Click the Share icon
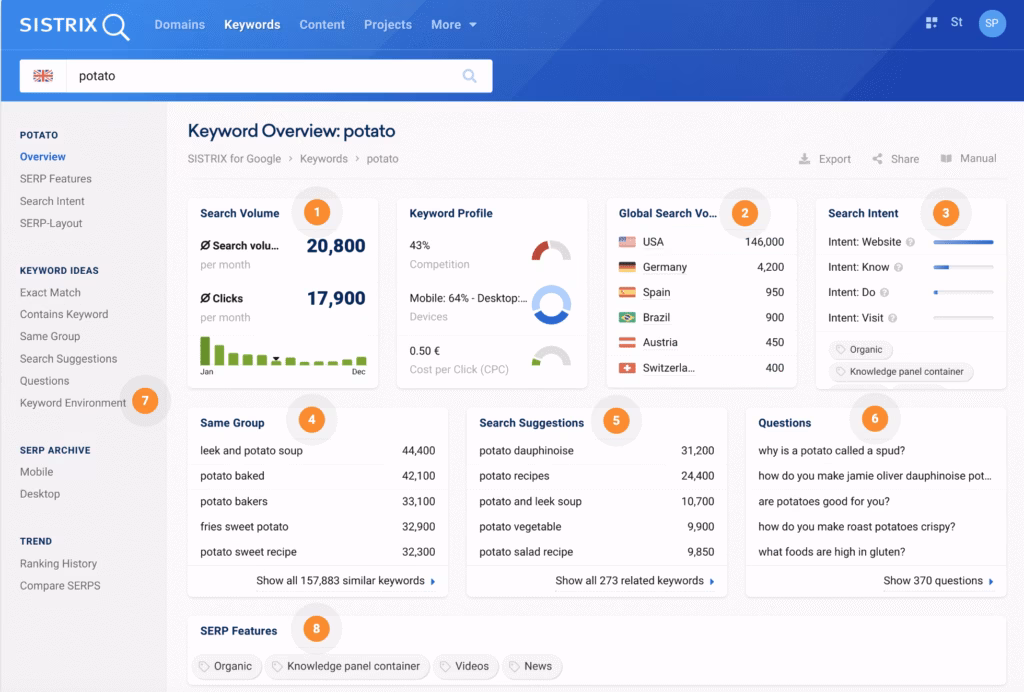Viewport: 1024px width, 692px height. 877,159
